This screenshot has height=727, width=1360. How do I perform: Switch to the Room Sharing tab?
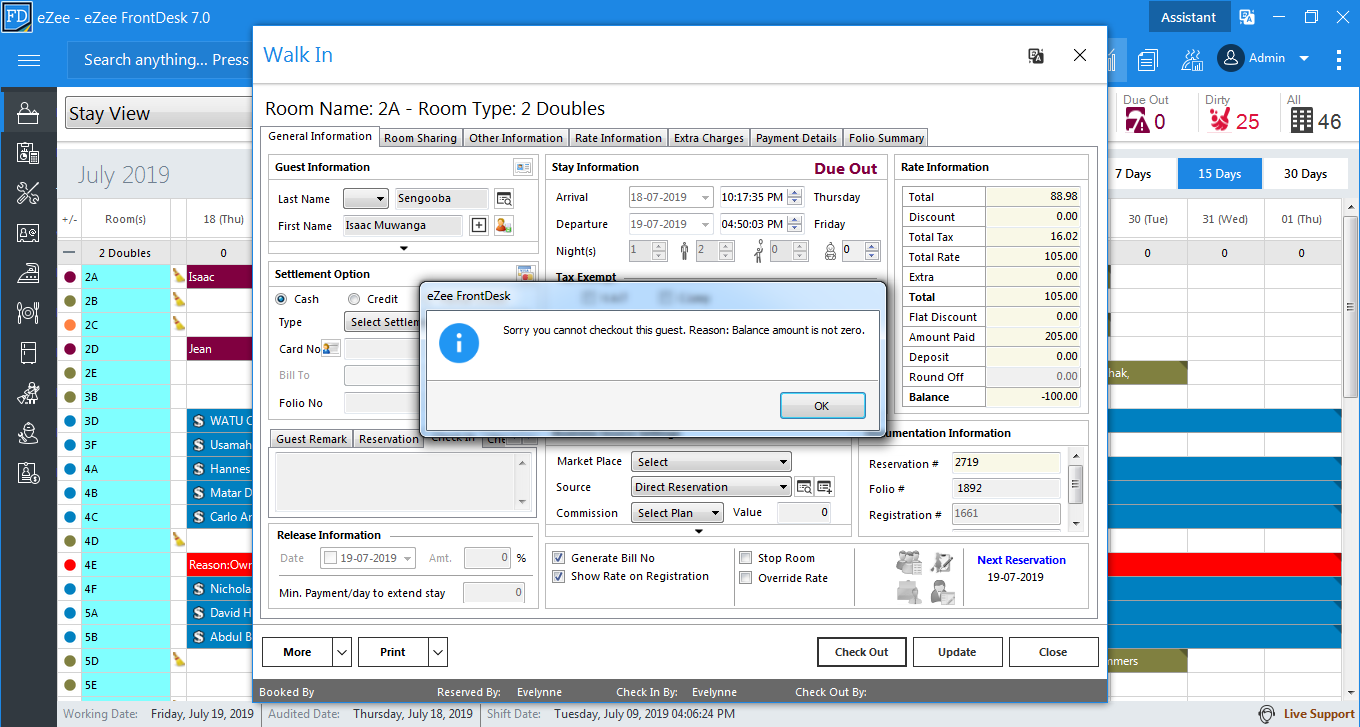pyautogui.click(x=420, y=138)
